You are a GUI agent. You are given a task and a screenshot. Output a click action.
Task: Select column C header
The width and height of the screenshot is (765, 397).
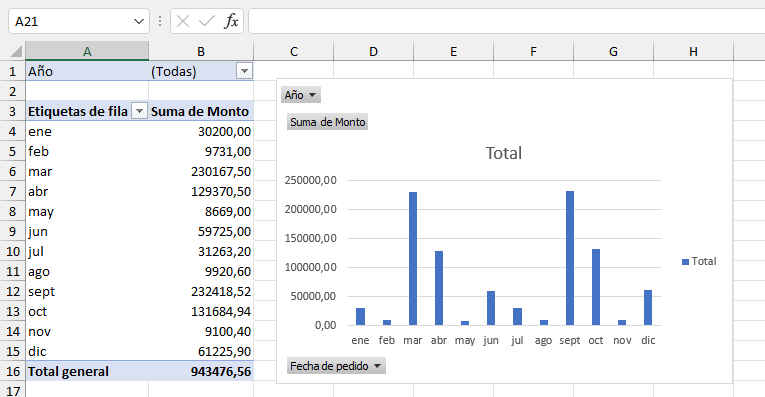pos(294,51)
